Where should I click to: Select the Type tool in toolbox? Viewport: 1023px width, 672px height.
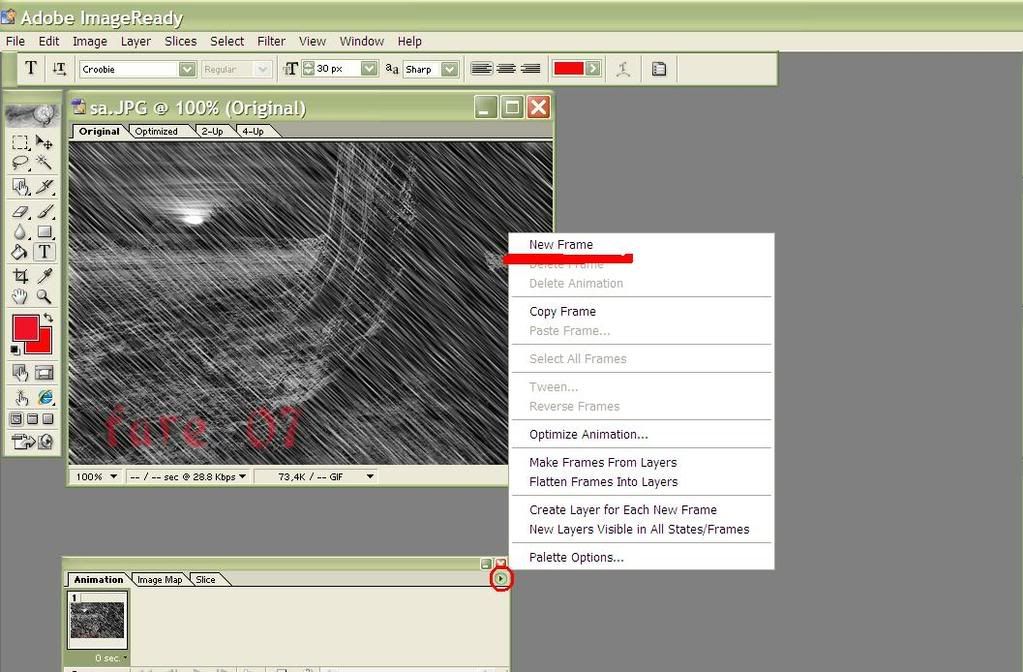tap(44, 252)
